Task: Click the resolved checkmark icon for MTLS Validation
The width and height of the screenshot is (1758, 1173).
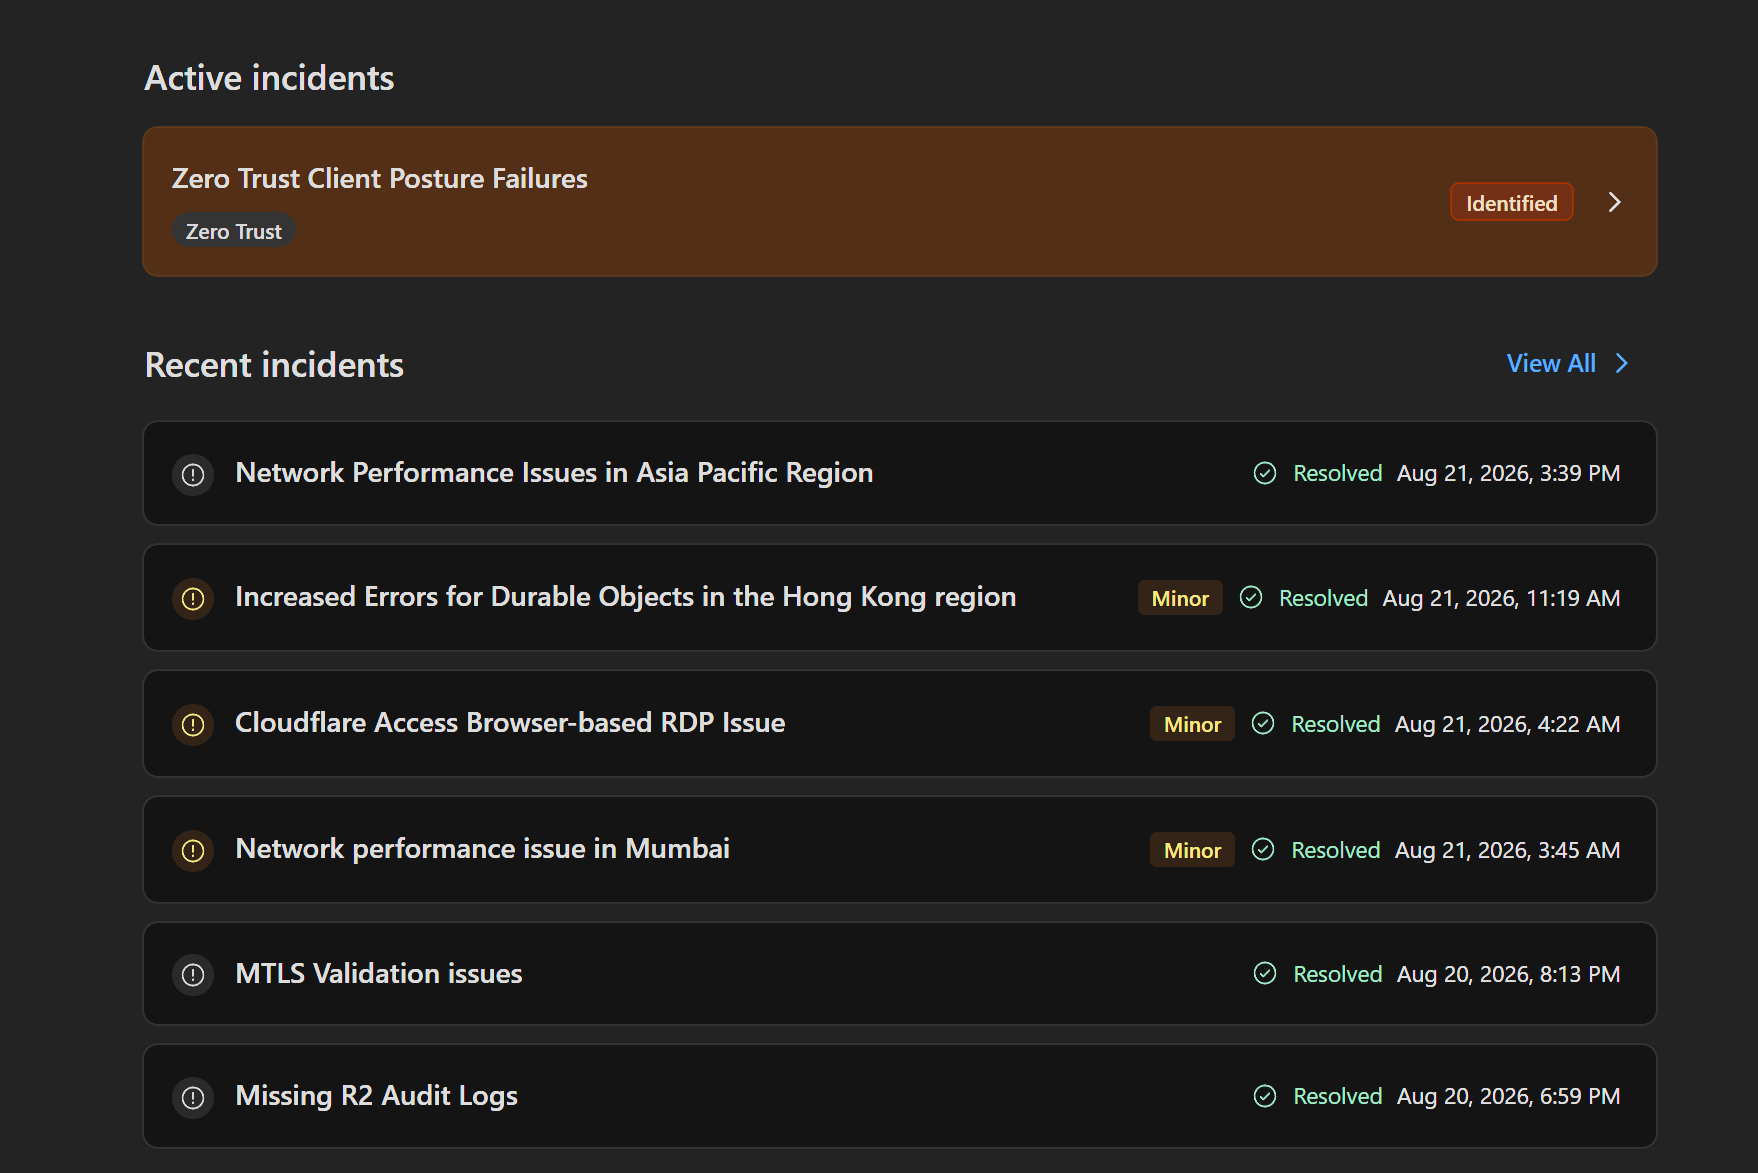Action: click(1265, 973)
